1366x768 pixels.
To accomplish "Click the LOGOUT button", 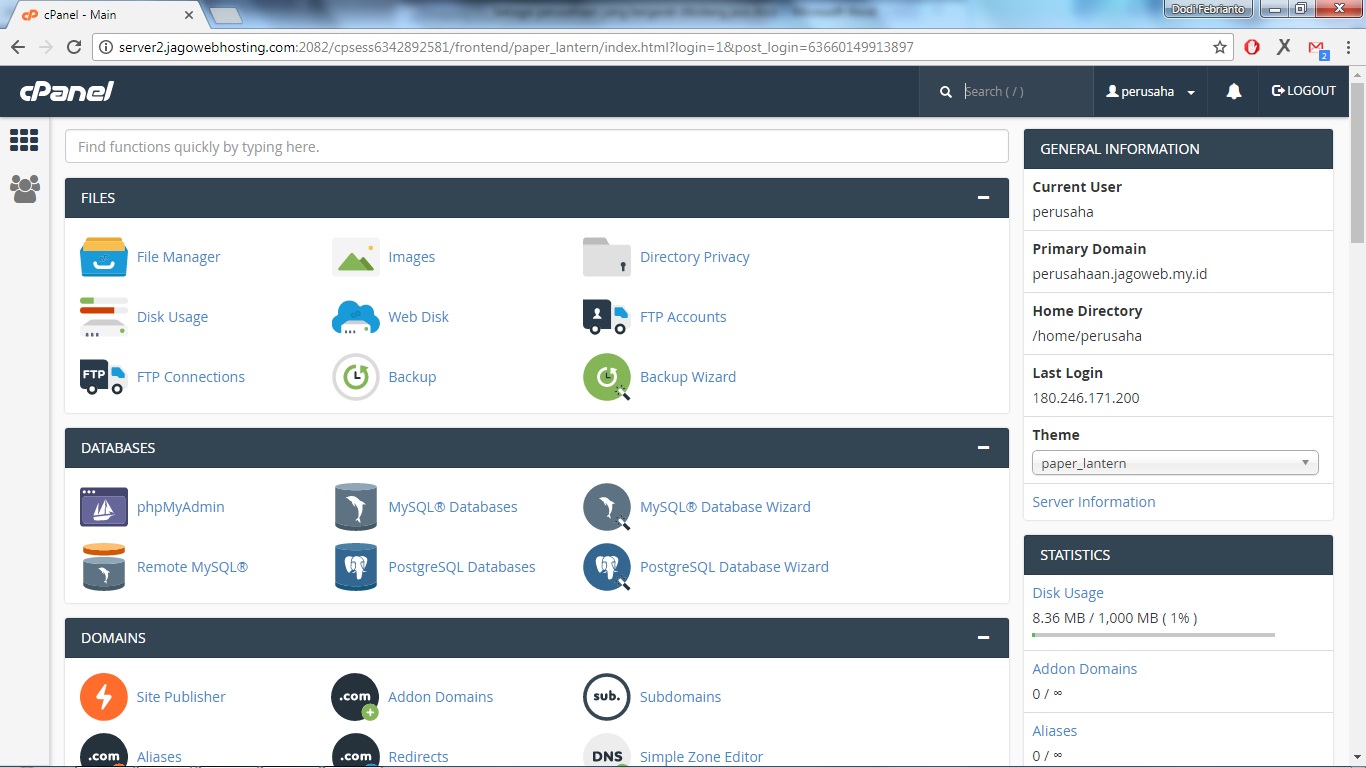I will [x=1304, y=91].
